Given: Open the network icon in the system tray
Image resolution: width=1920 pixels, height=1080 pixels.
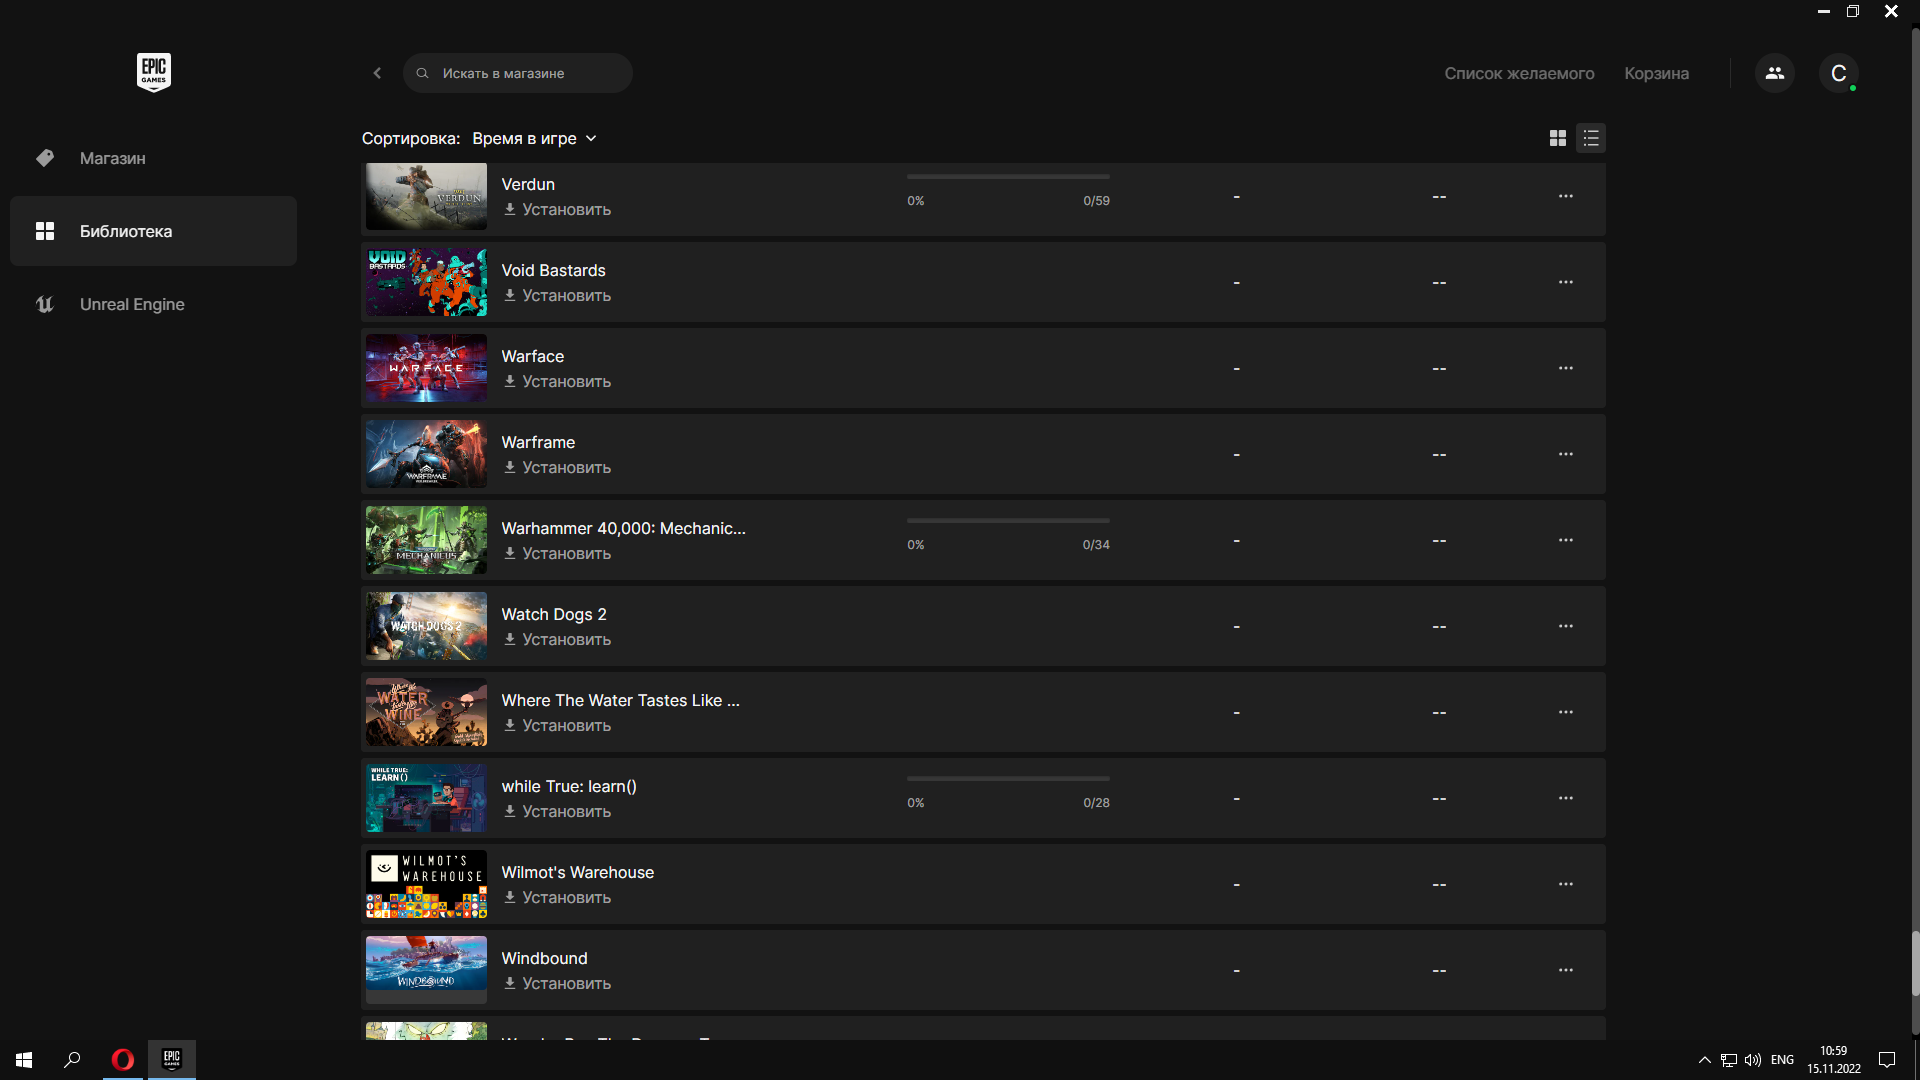Looking at the screenshot, I should point(1729,1060).
